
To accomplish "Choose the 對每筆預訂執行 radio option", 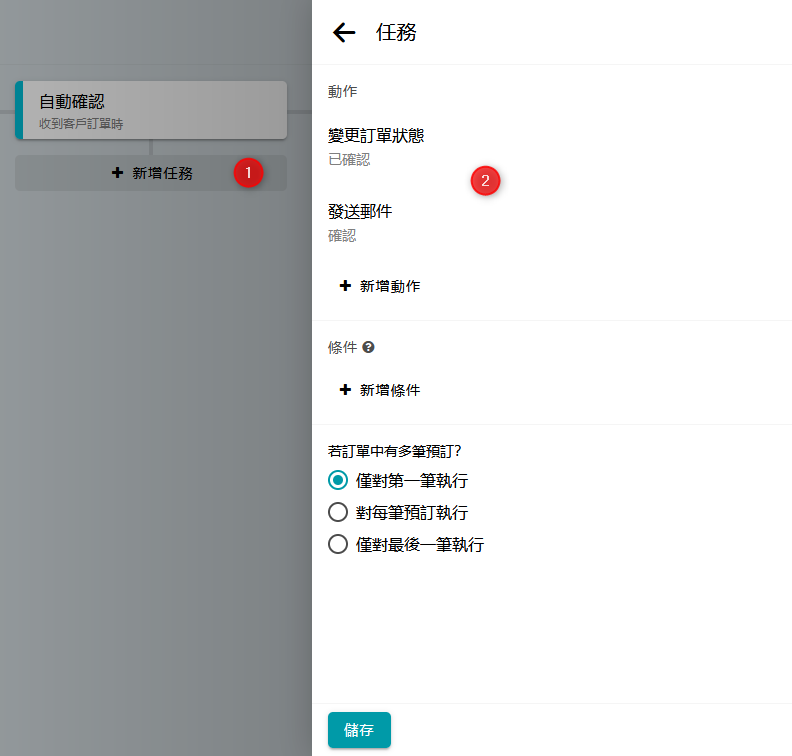I will coord(338,513).
